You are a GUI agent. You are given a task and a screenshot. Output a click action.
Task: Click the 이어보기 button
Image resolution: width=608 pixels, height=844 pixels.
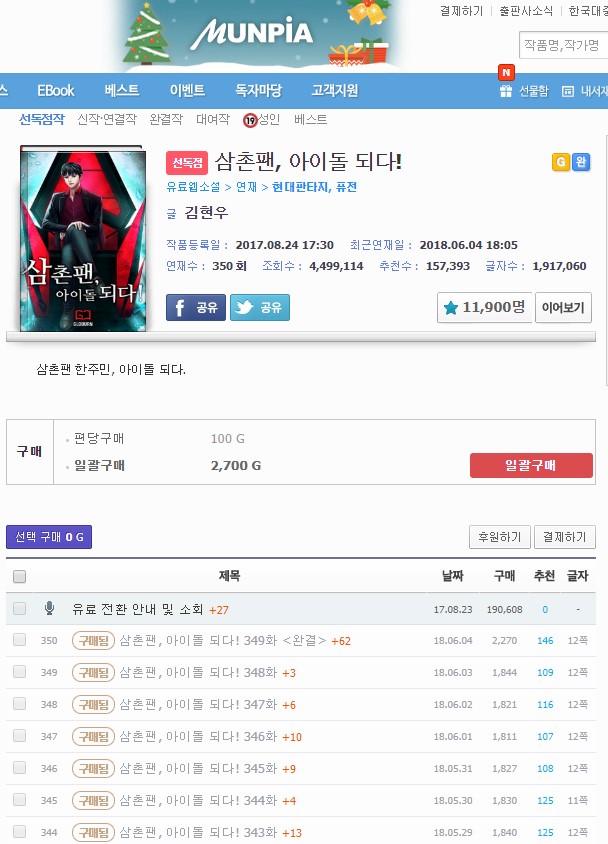(x=563, y=307)
